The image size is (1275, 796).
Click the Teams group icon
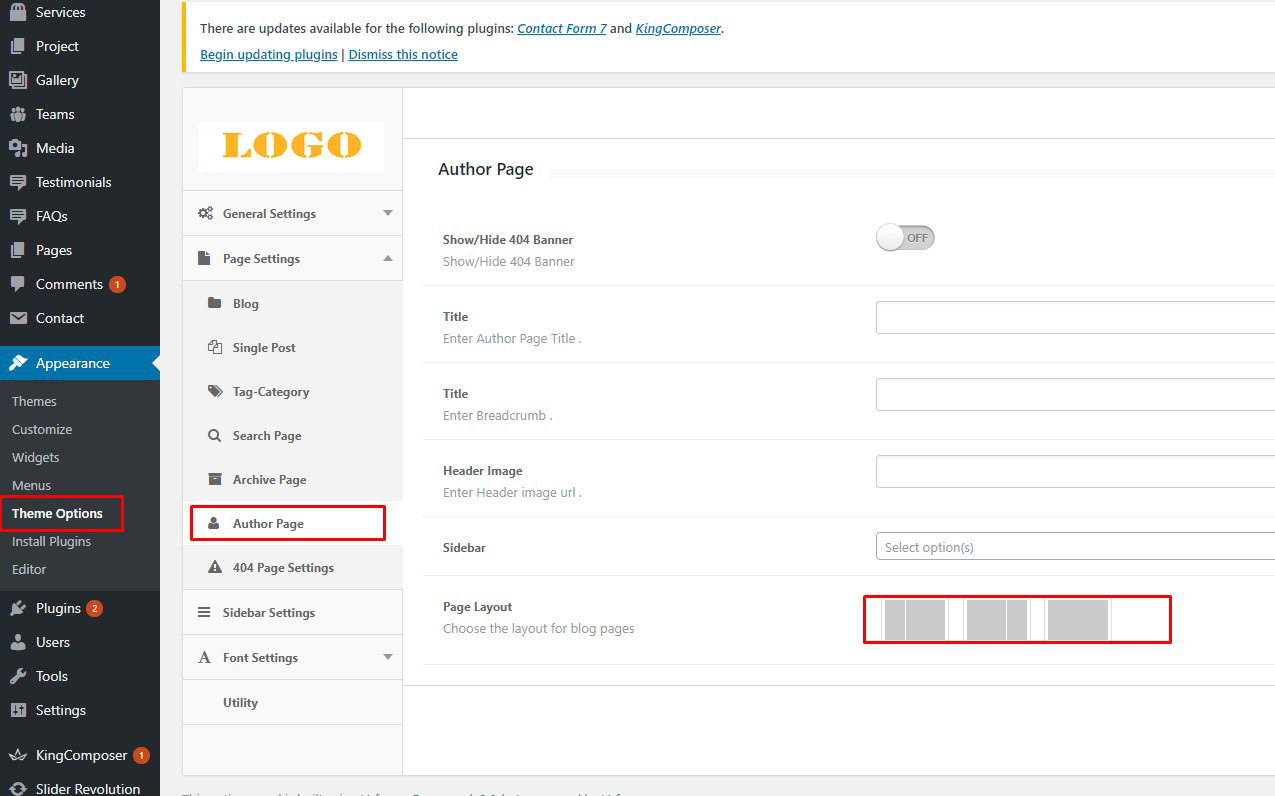click(x=17, y=114)
